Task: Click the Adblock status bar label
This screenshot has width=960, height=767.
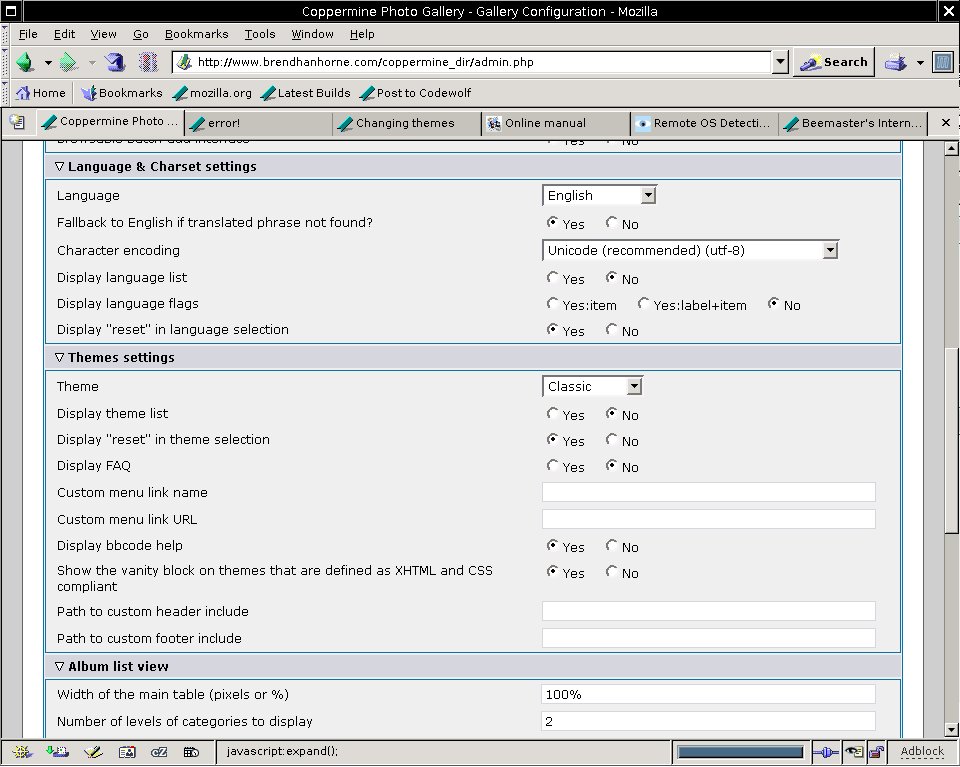Action: point(922,752)
